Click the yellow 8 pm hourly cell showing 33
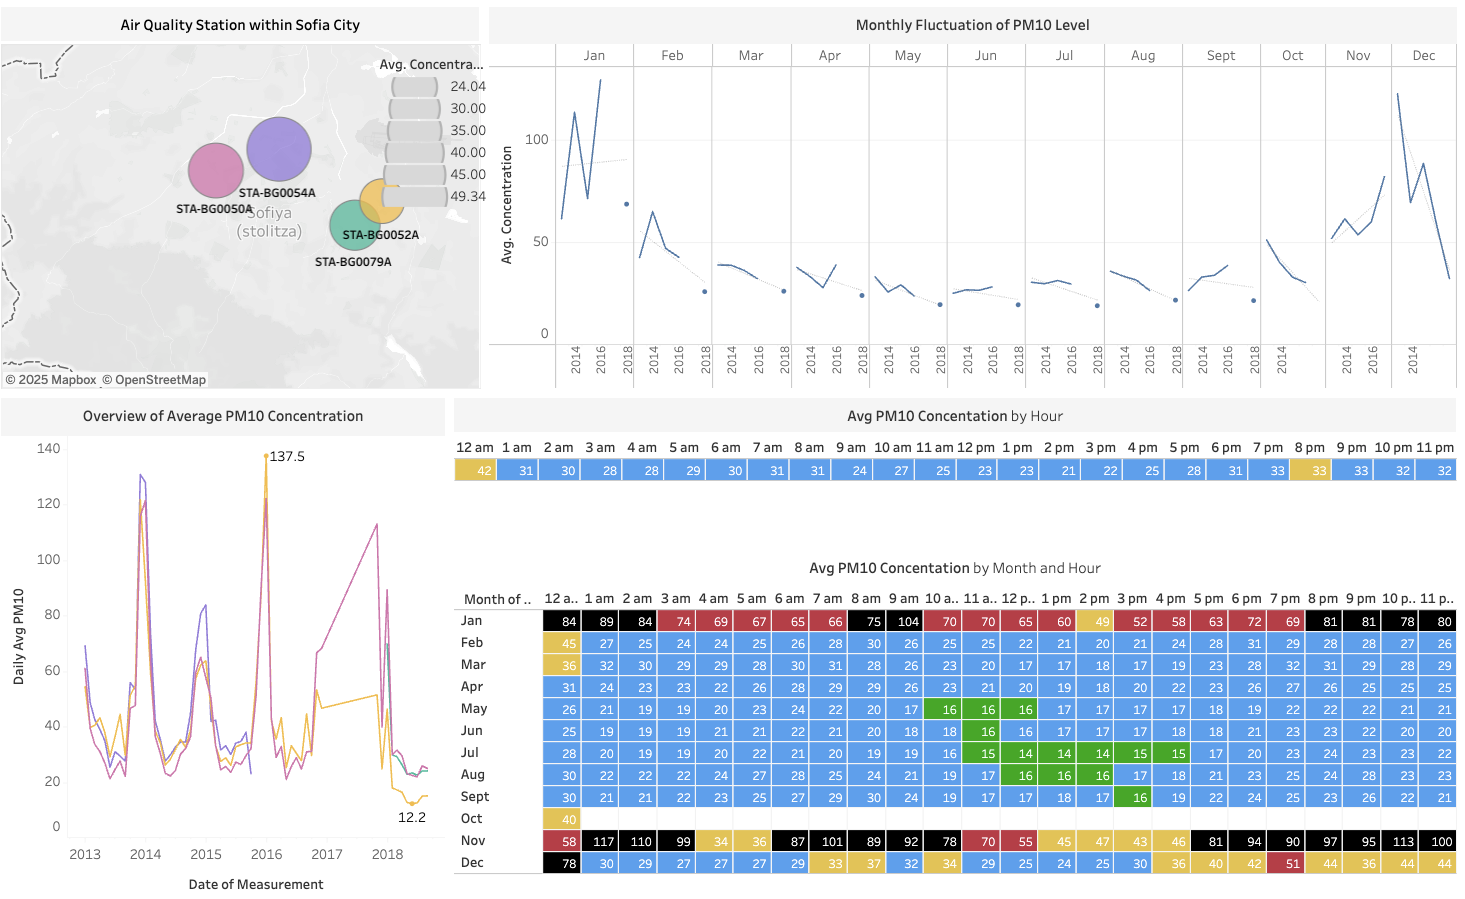 pos(1310,471)
